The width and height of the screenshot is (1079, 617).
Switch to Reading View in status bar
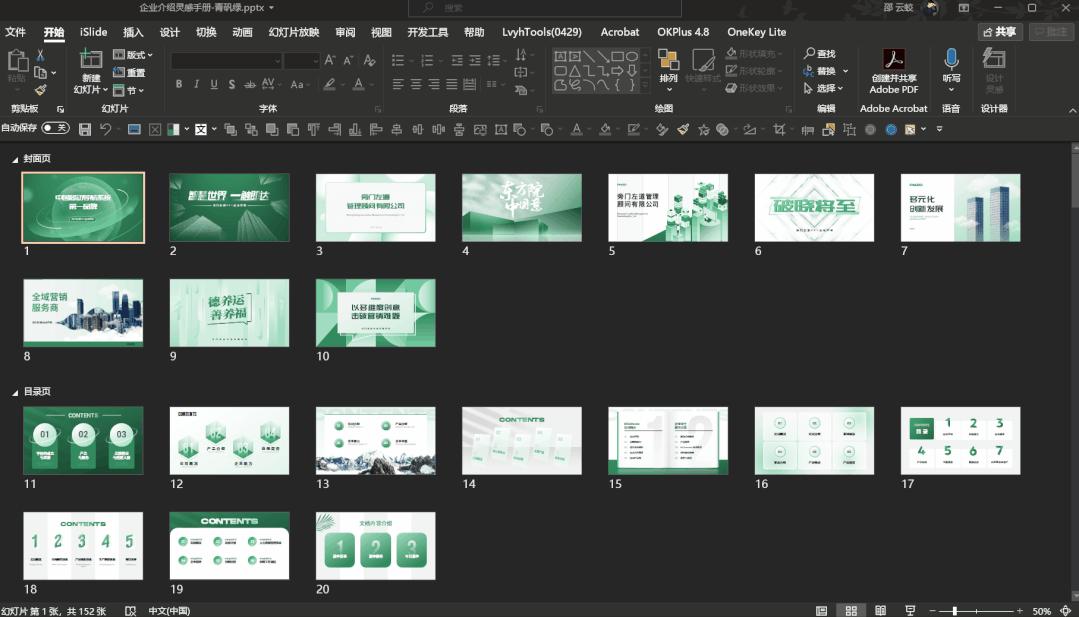tap(881, 610)
